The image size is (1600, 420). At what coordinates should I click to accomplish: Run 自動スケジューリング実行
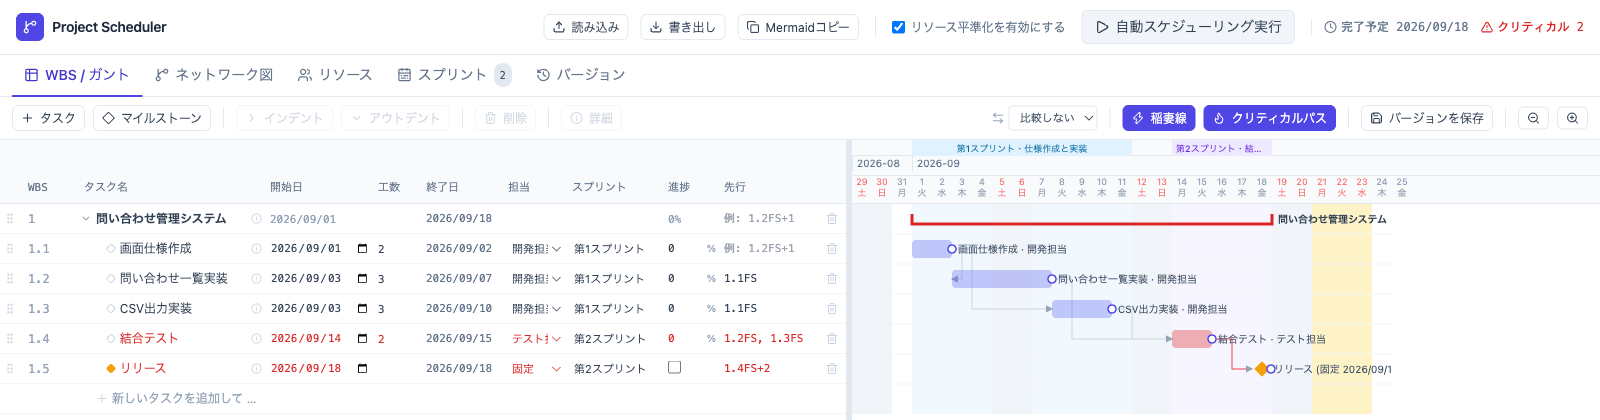click(1188, 27)
